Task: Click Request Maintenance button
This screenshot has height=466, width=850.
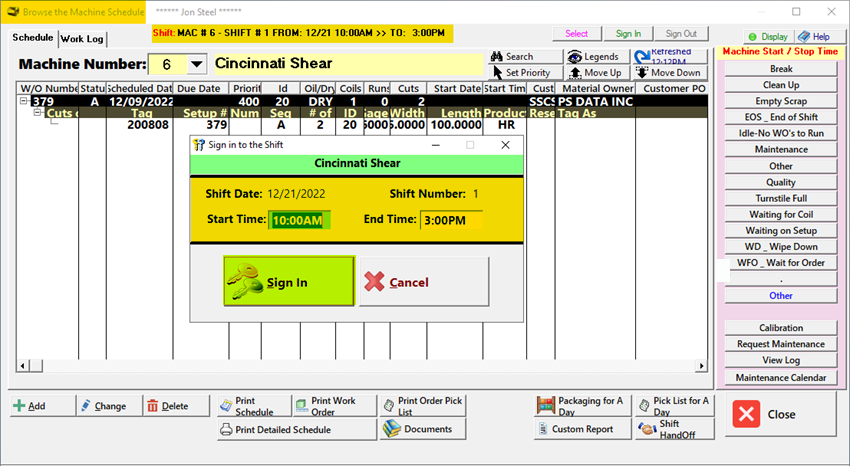Action: [x=781, y=344]
